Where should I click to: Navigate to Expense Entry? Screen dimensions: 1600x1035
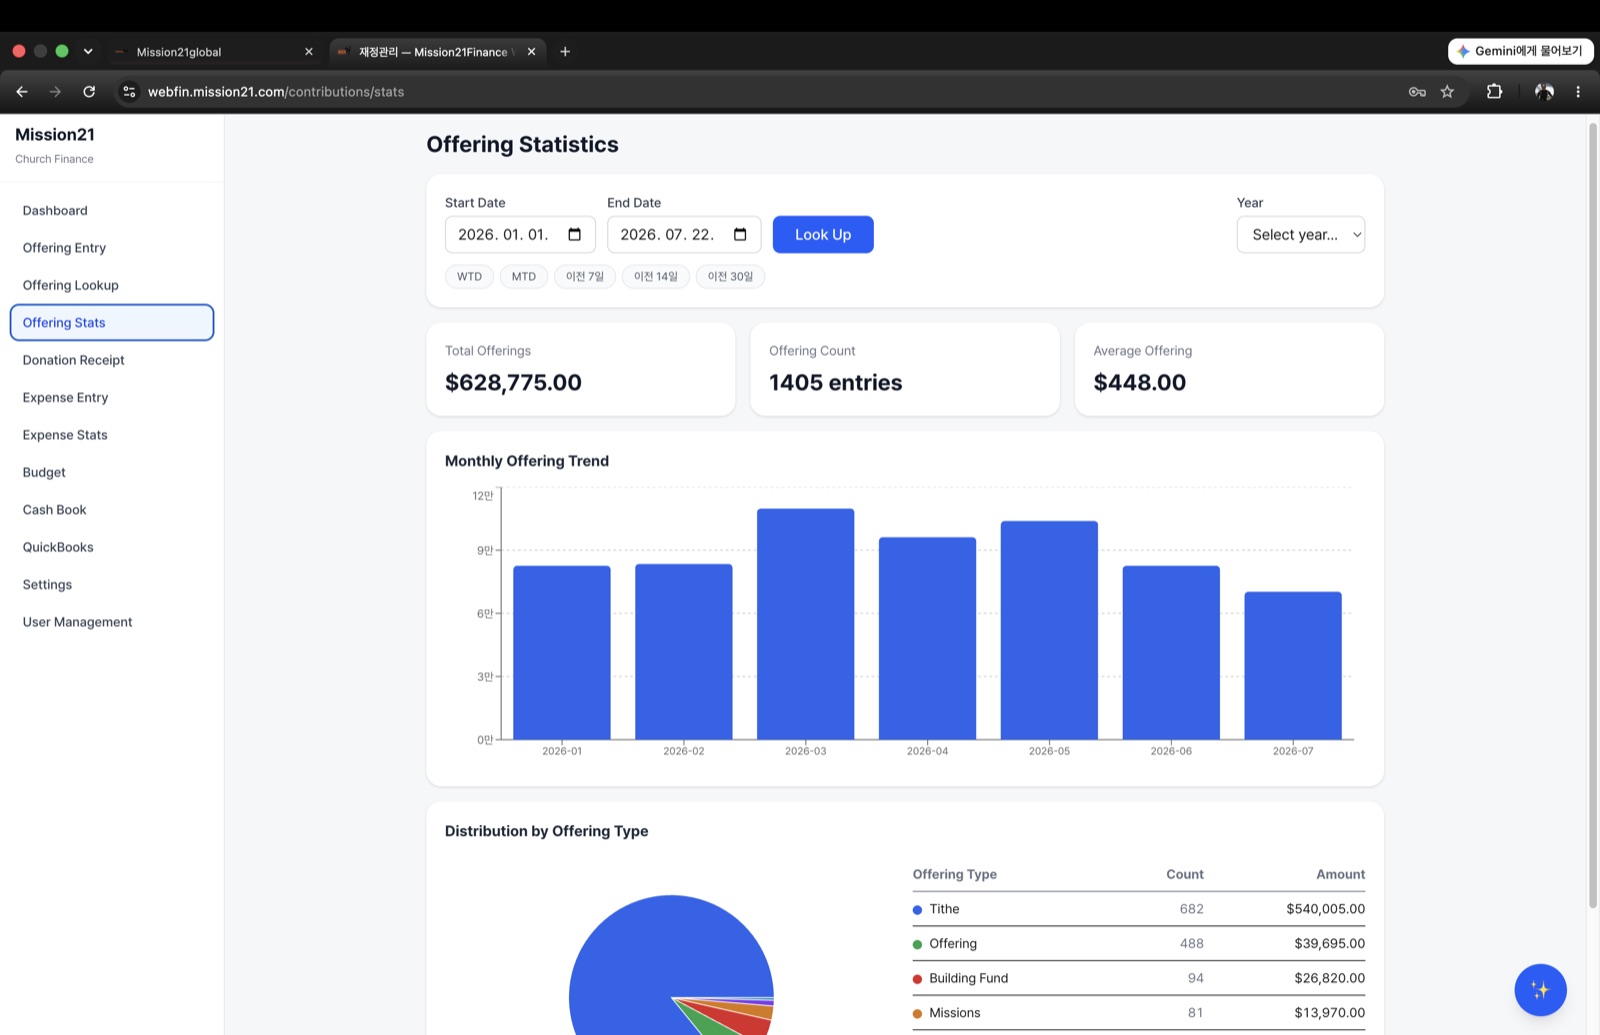click(x=65, y=398)
